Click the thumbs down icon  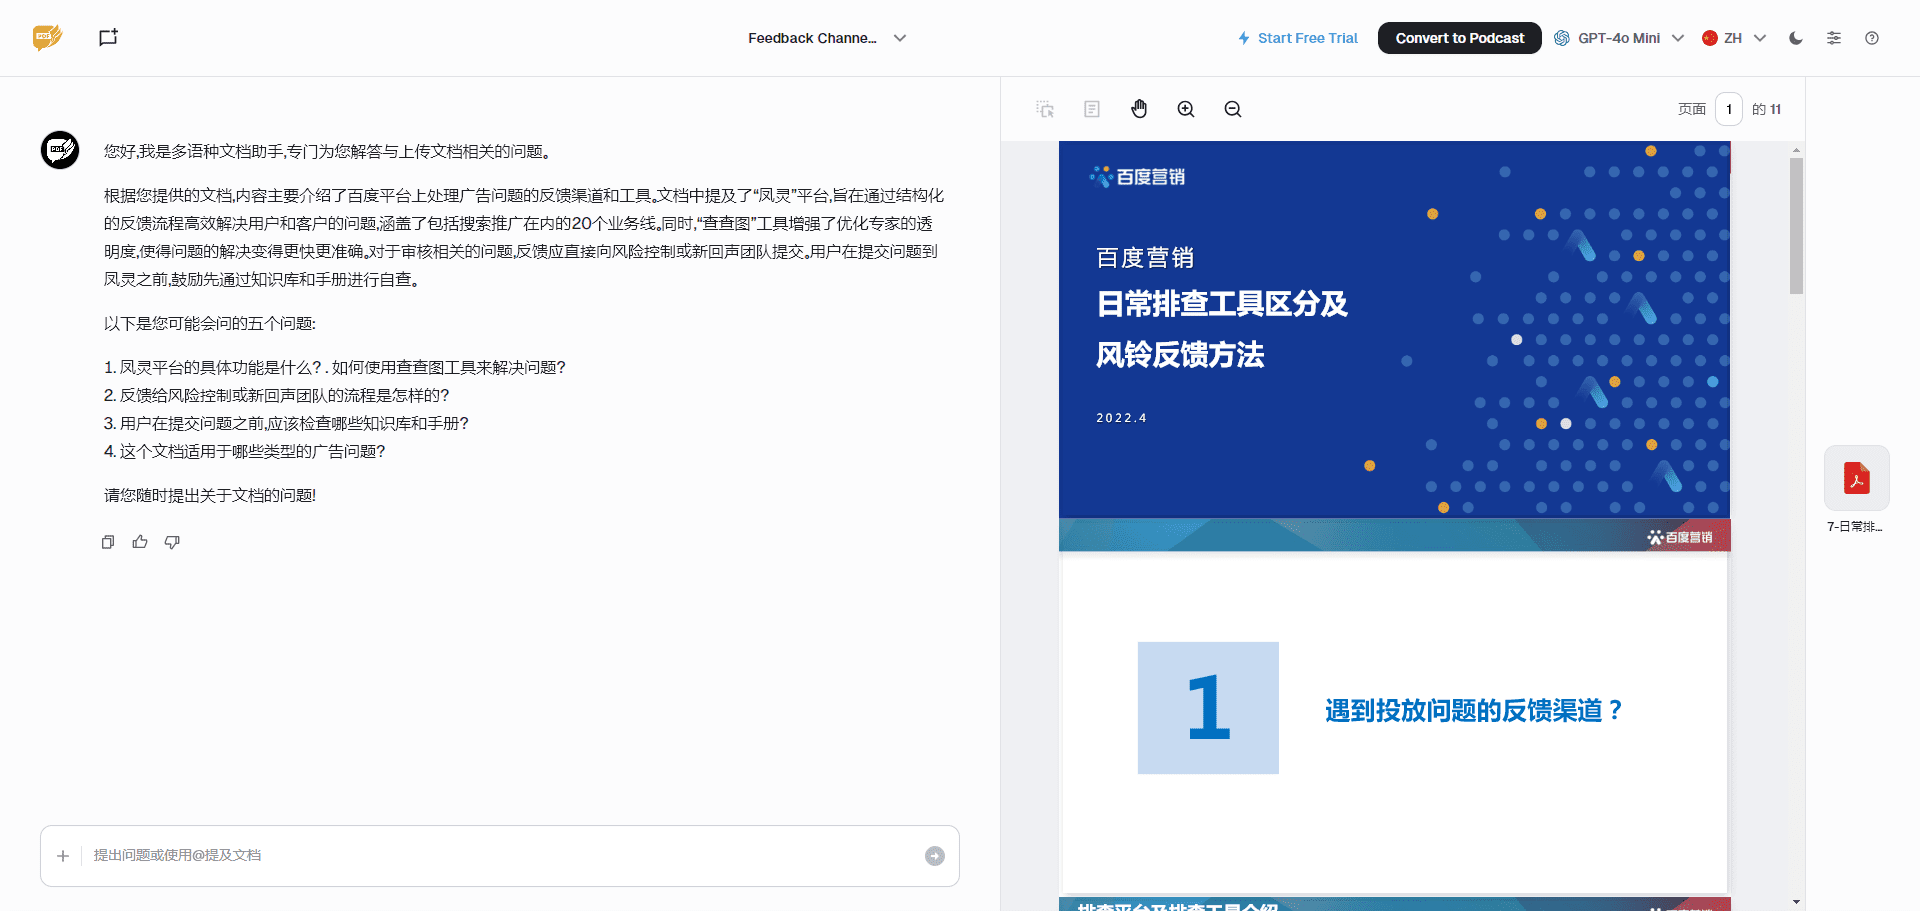pos(172,542)
